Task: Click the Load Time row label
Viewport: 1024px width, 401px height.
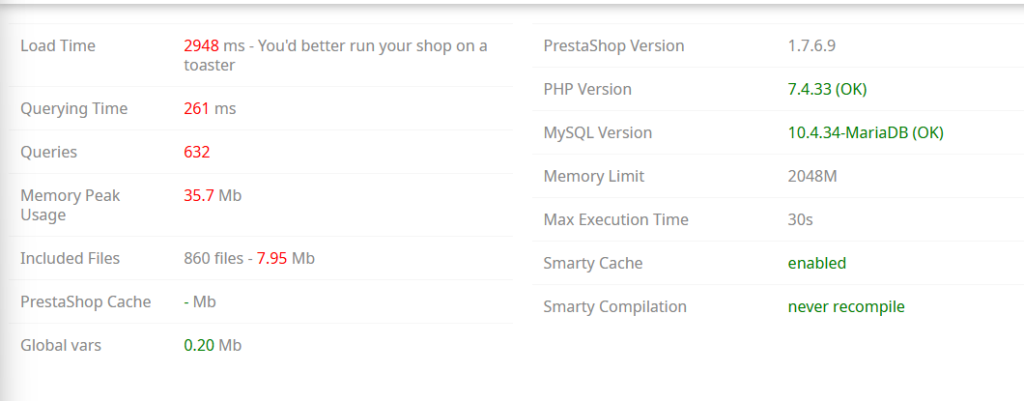Action: 57,46
